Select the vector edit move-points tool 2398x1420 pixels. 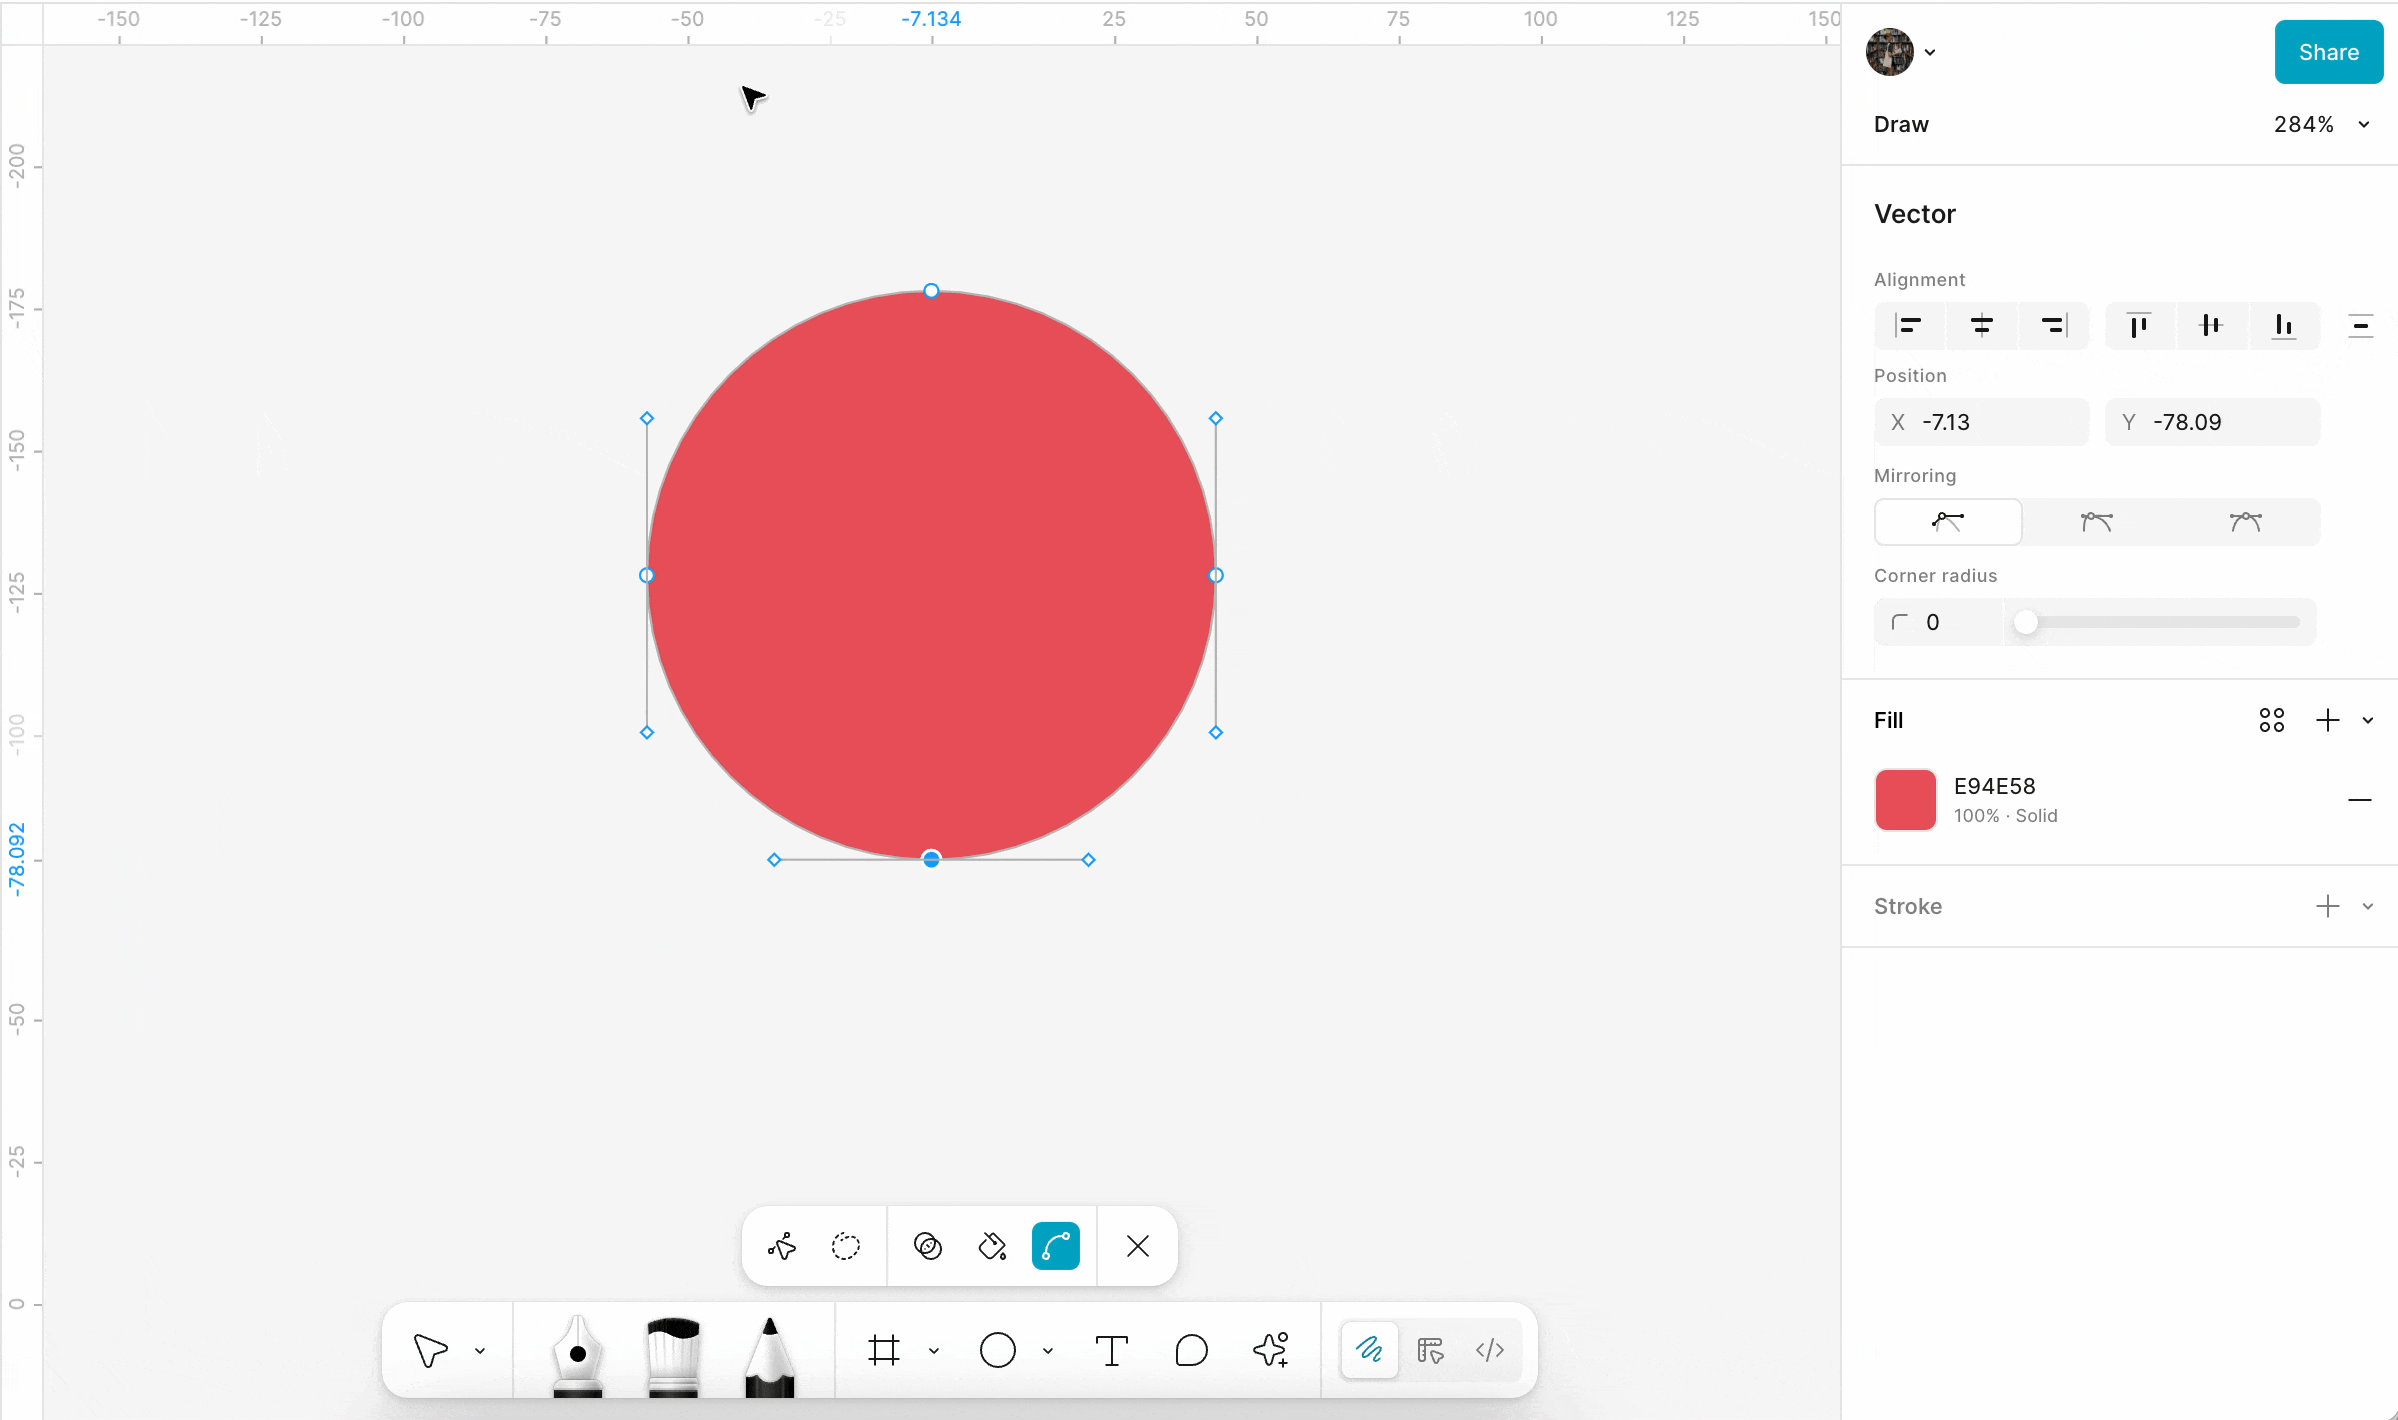[782, 1246]
